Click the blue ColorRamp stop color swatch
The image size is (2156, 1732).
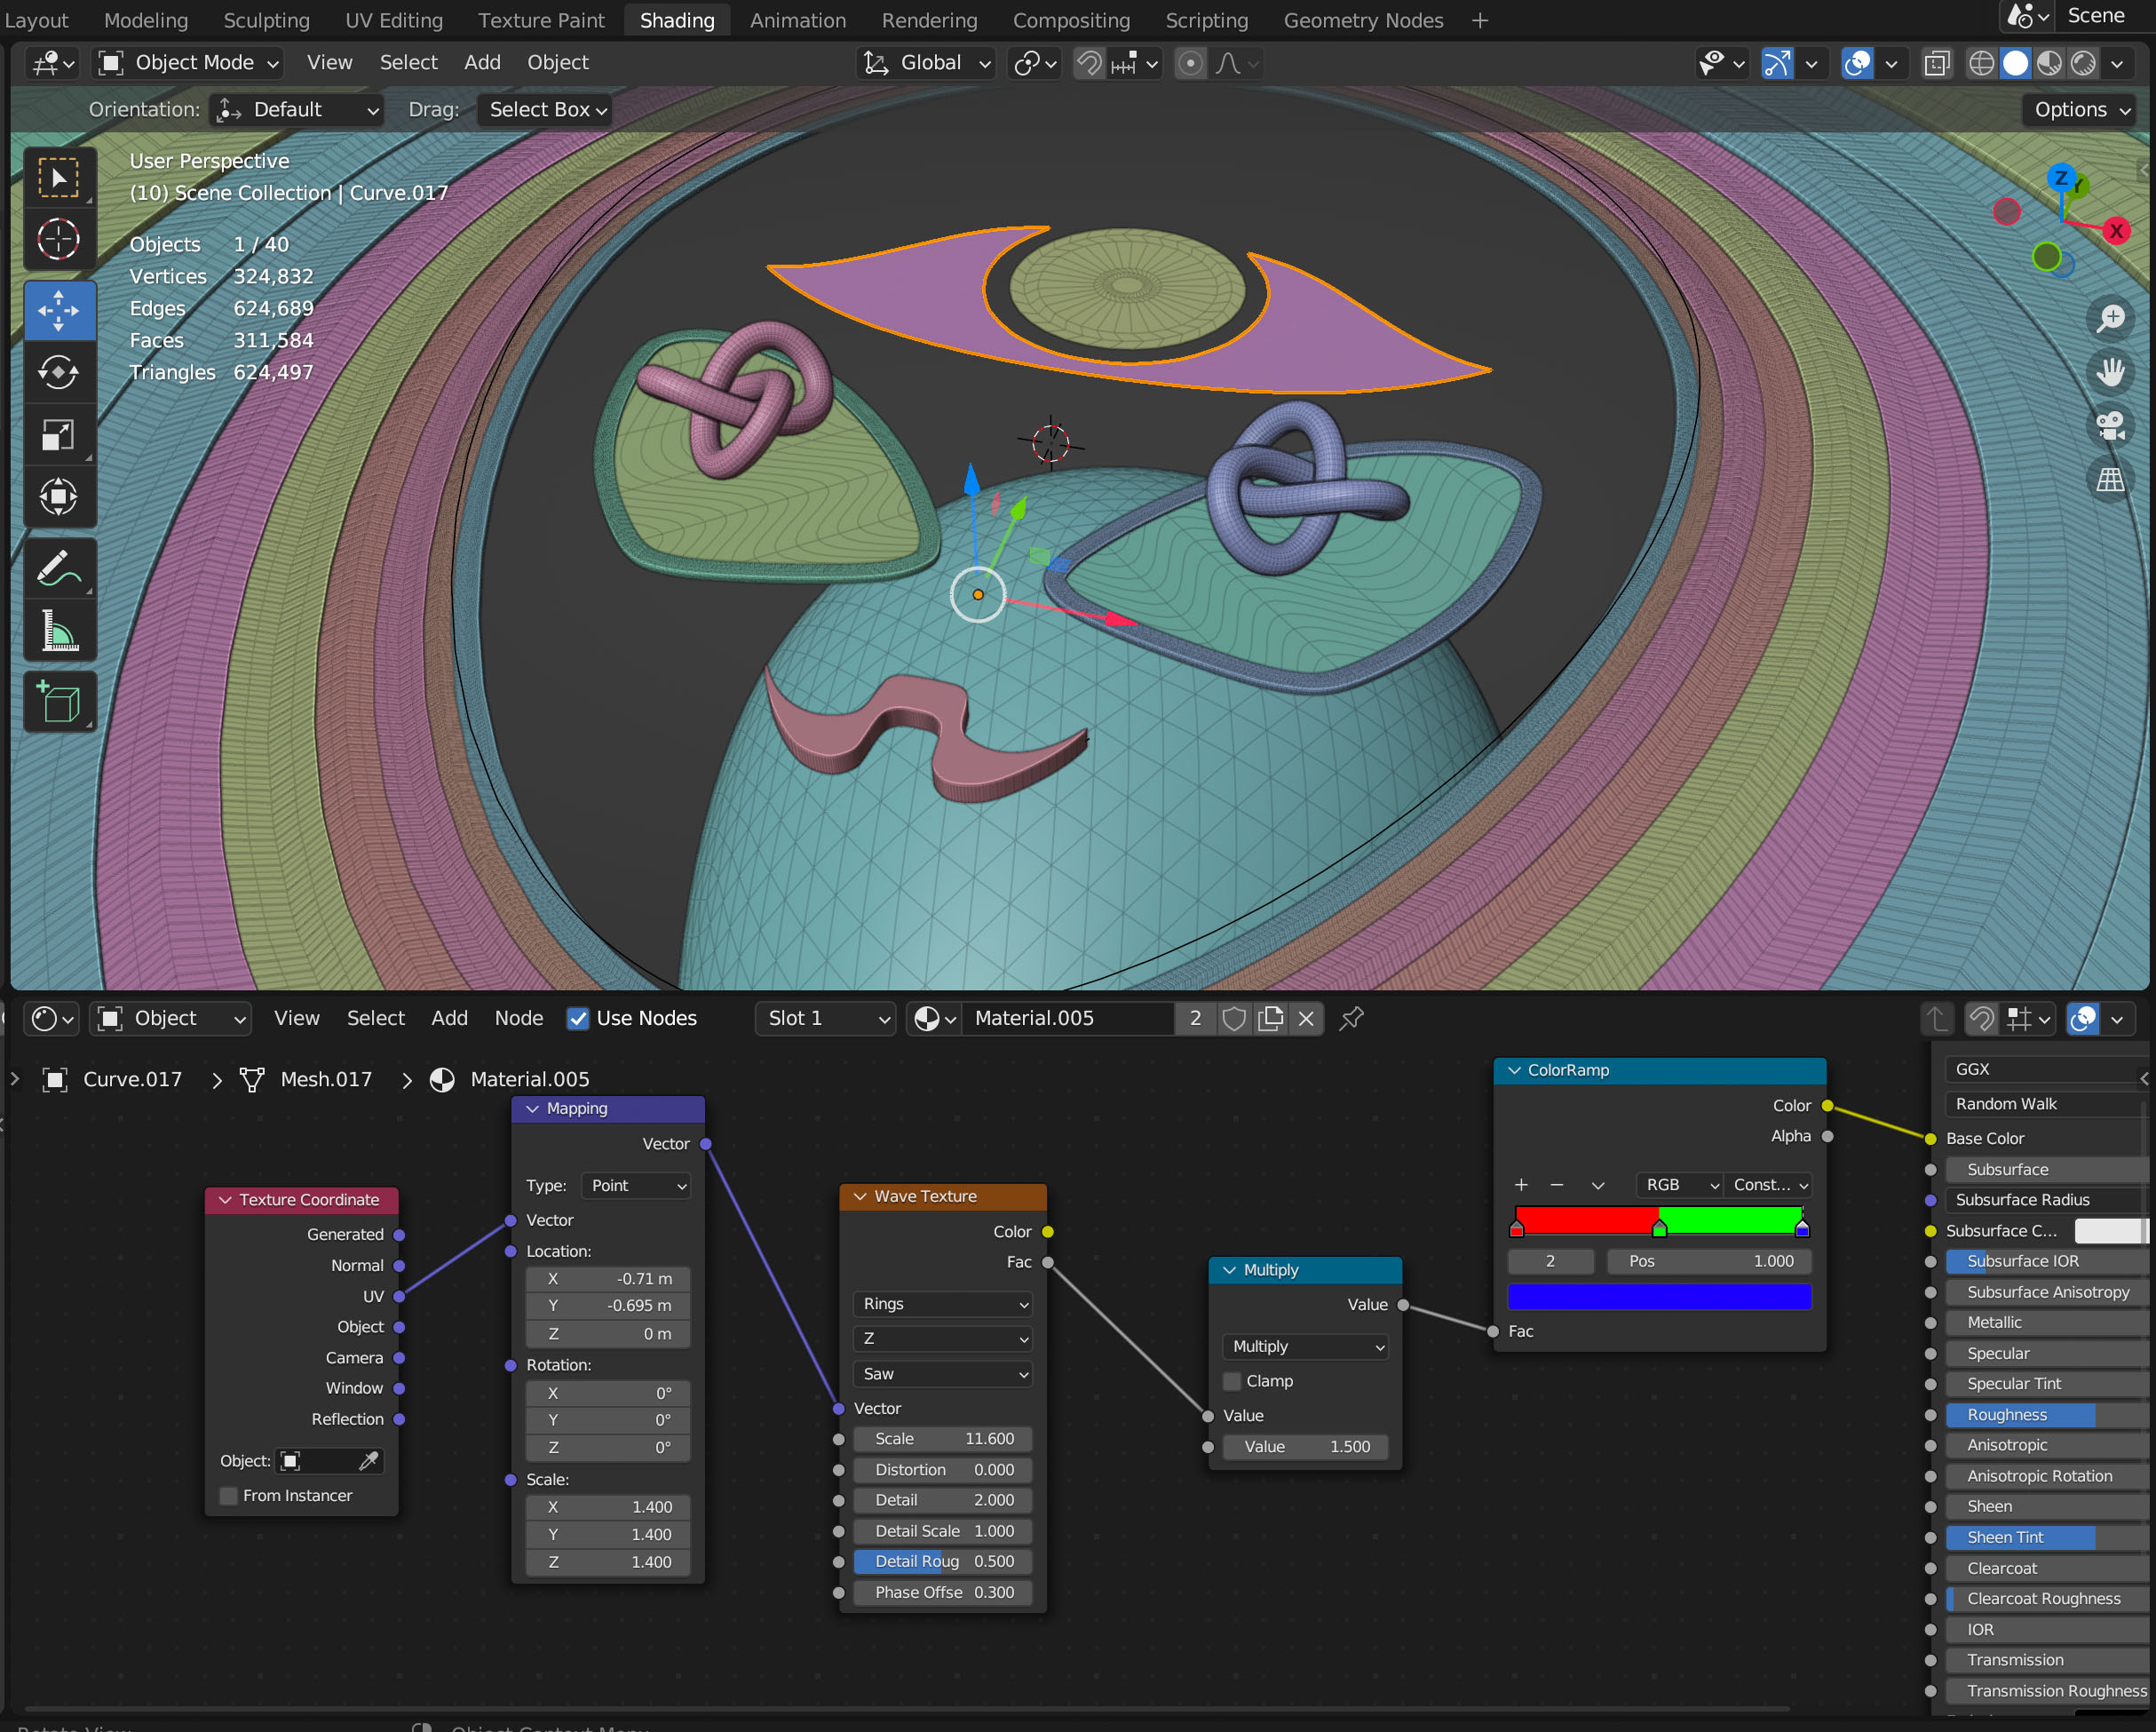click(x=1659, y=1297)
